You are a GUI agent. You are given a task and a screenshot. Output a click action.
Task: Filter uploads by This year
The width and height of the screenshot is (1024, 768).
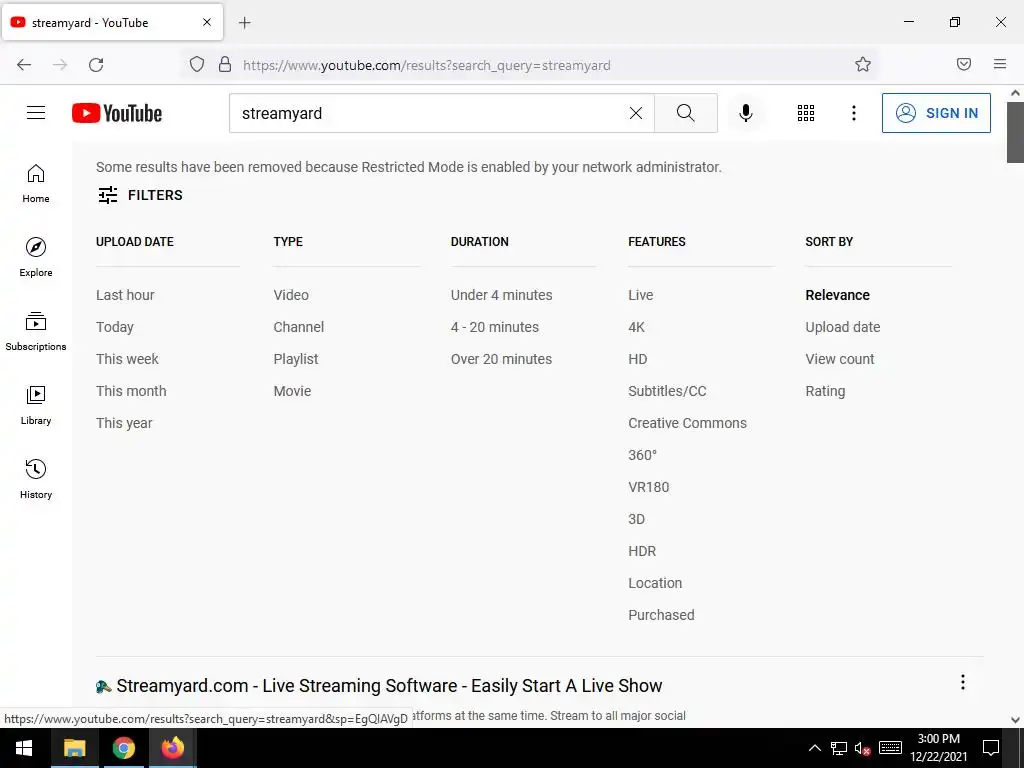click(x=124, y=423)
